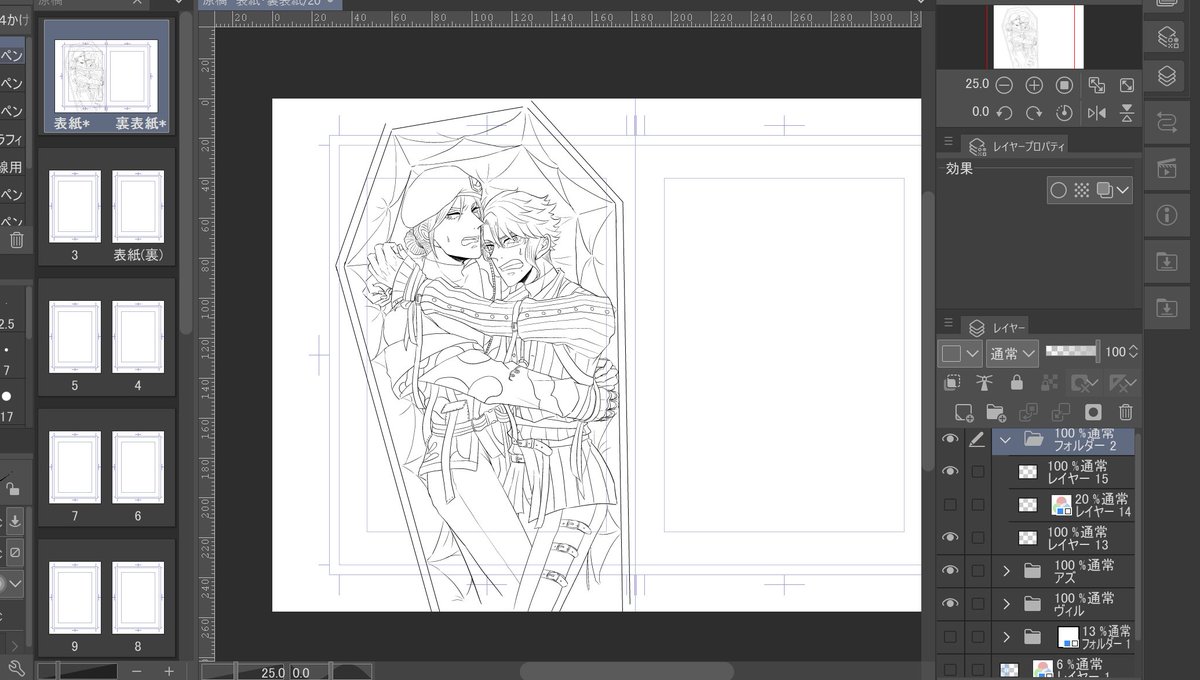Select the border effect circle icon
The height and width of the screenshot is (680, 1200).
pos(1059,190)
